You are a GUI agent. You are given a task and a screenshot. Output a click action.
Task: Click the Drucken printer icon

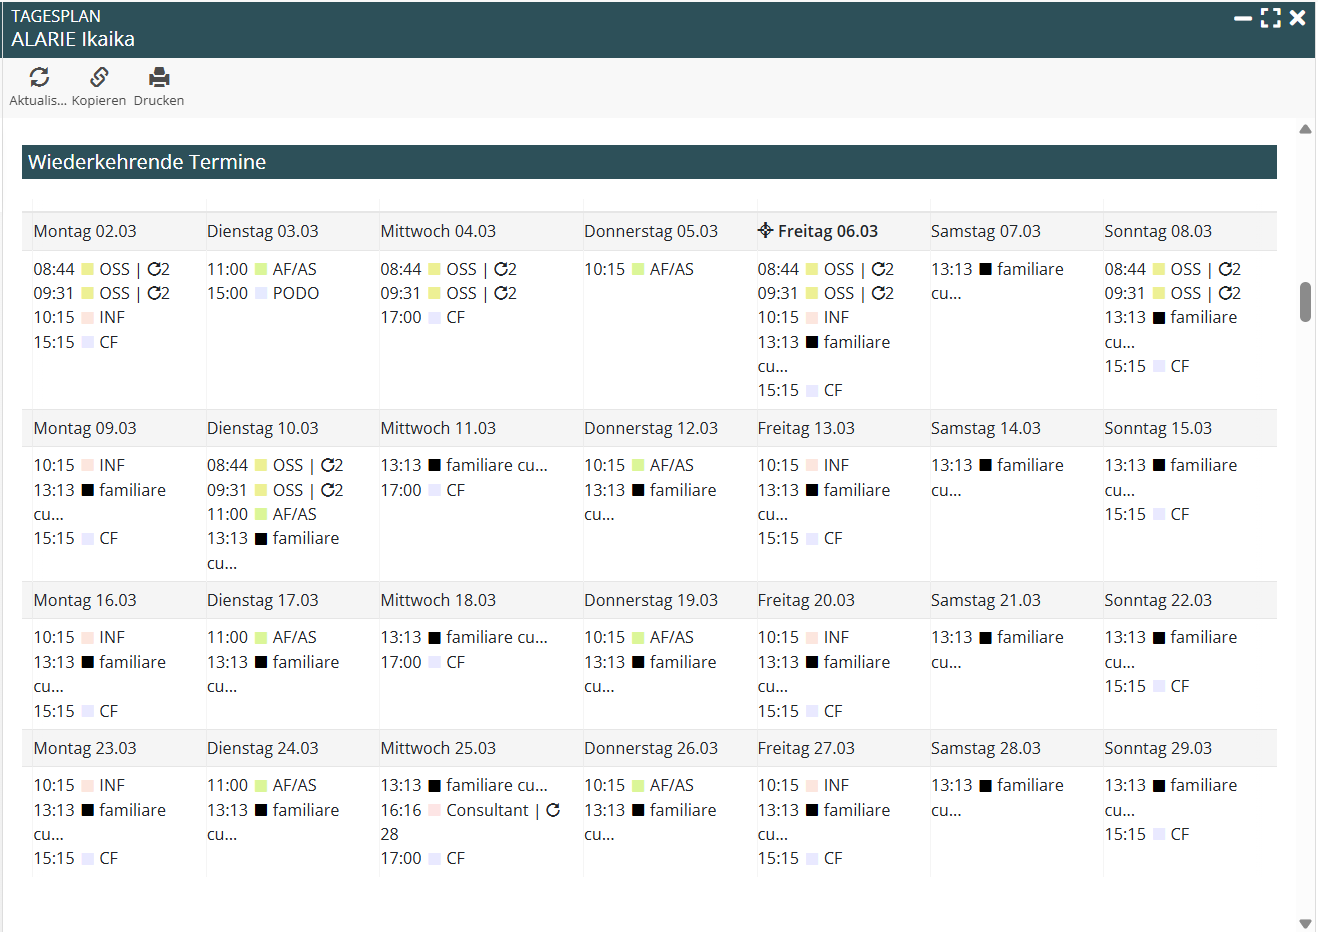[159, 77]
